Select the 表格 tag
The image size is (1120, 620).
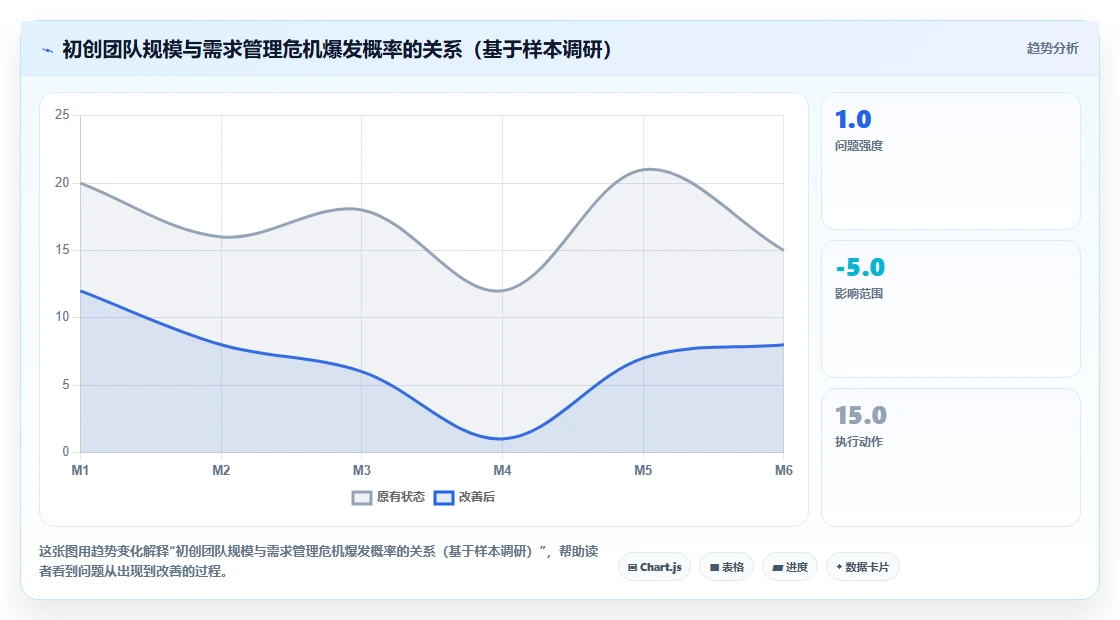point(726,567)
